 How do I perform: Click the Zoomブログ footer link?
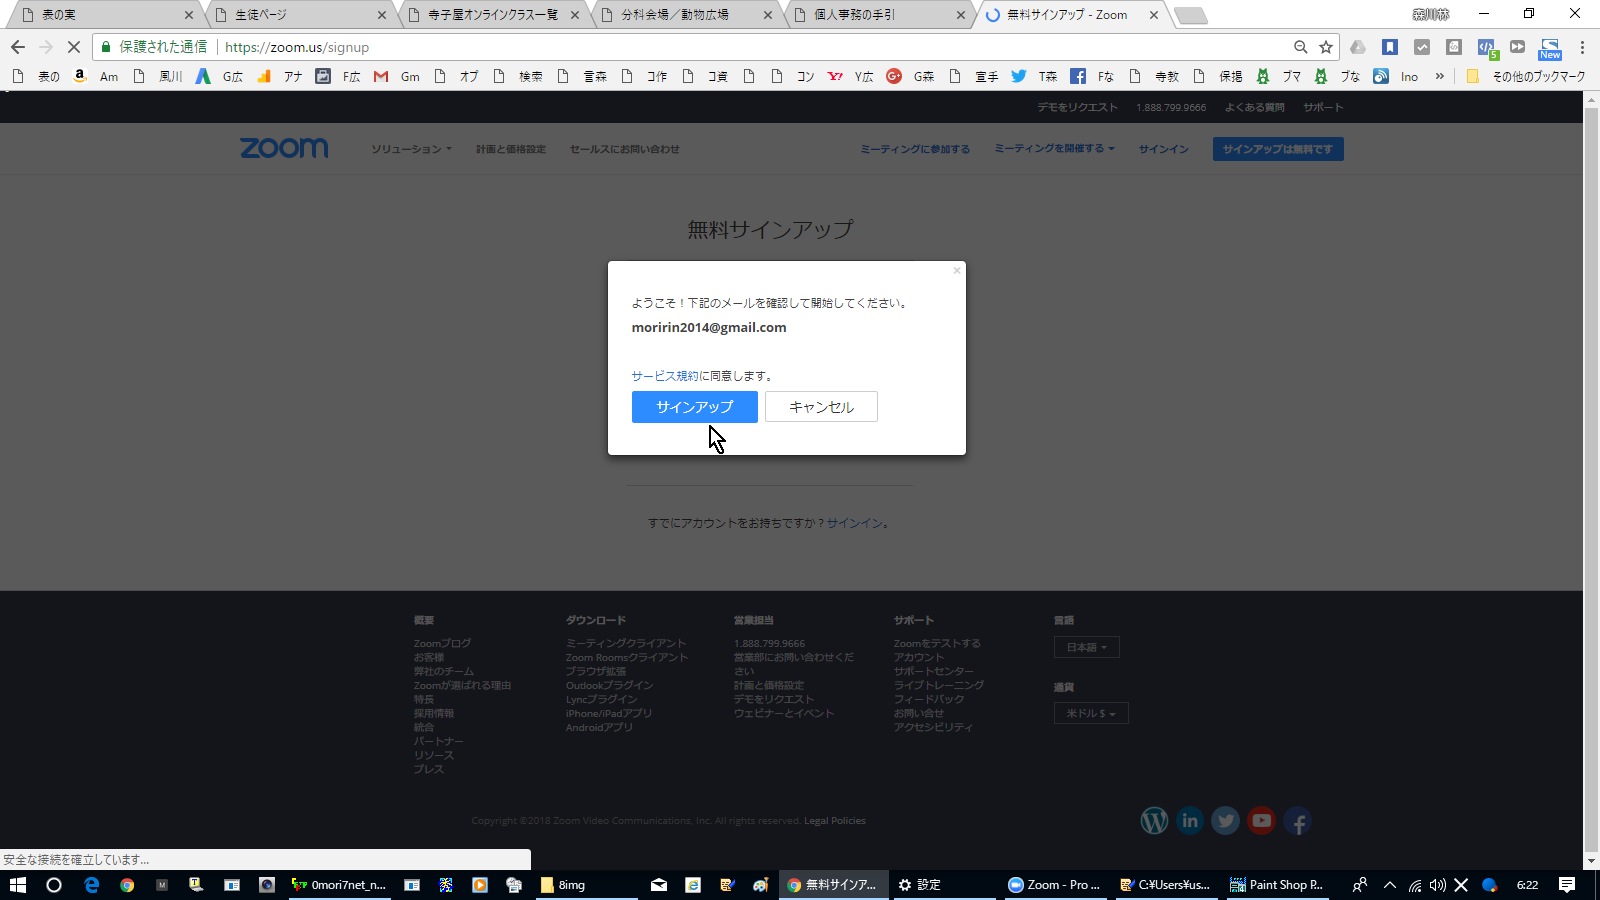click(x=442, y=643)
